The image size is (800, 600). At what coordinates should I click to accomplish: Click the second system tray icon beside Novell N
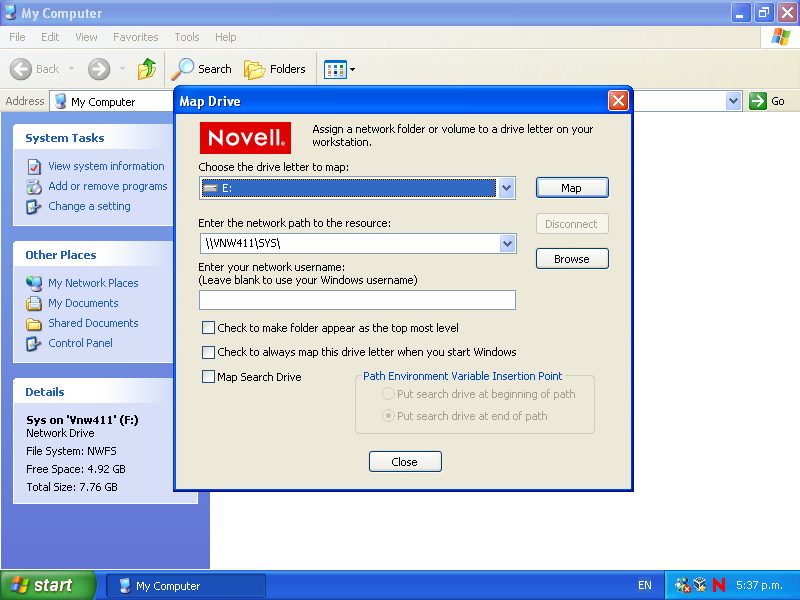(700, 585)
